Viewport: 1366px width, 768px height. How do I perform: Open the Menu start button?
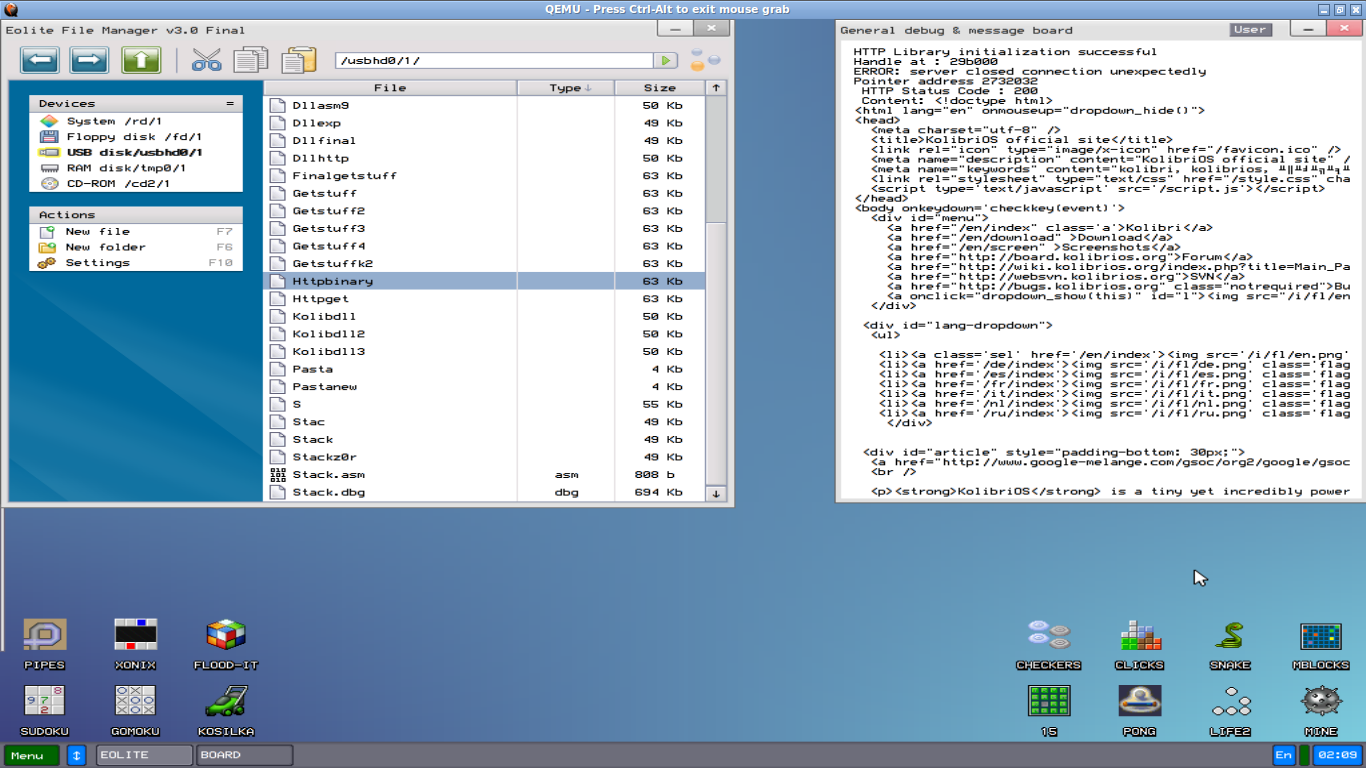31,755
